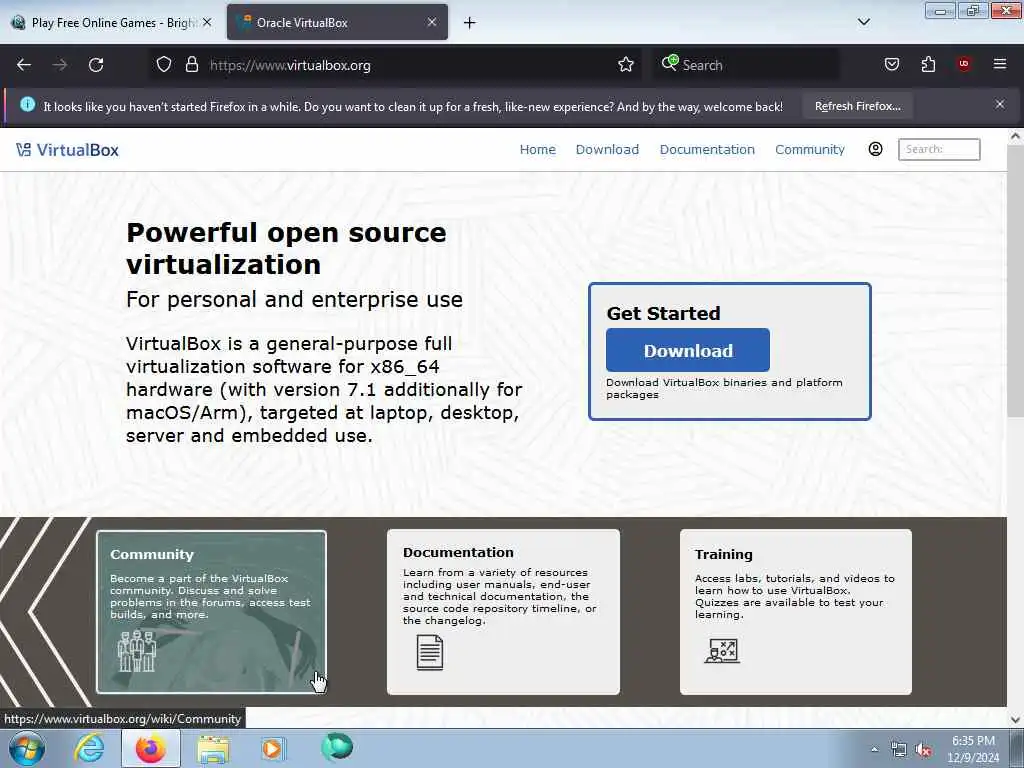Open the Download navigation link

(x=607, y=150)
